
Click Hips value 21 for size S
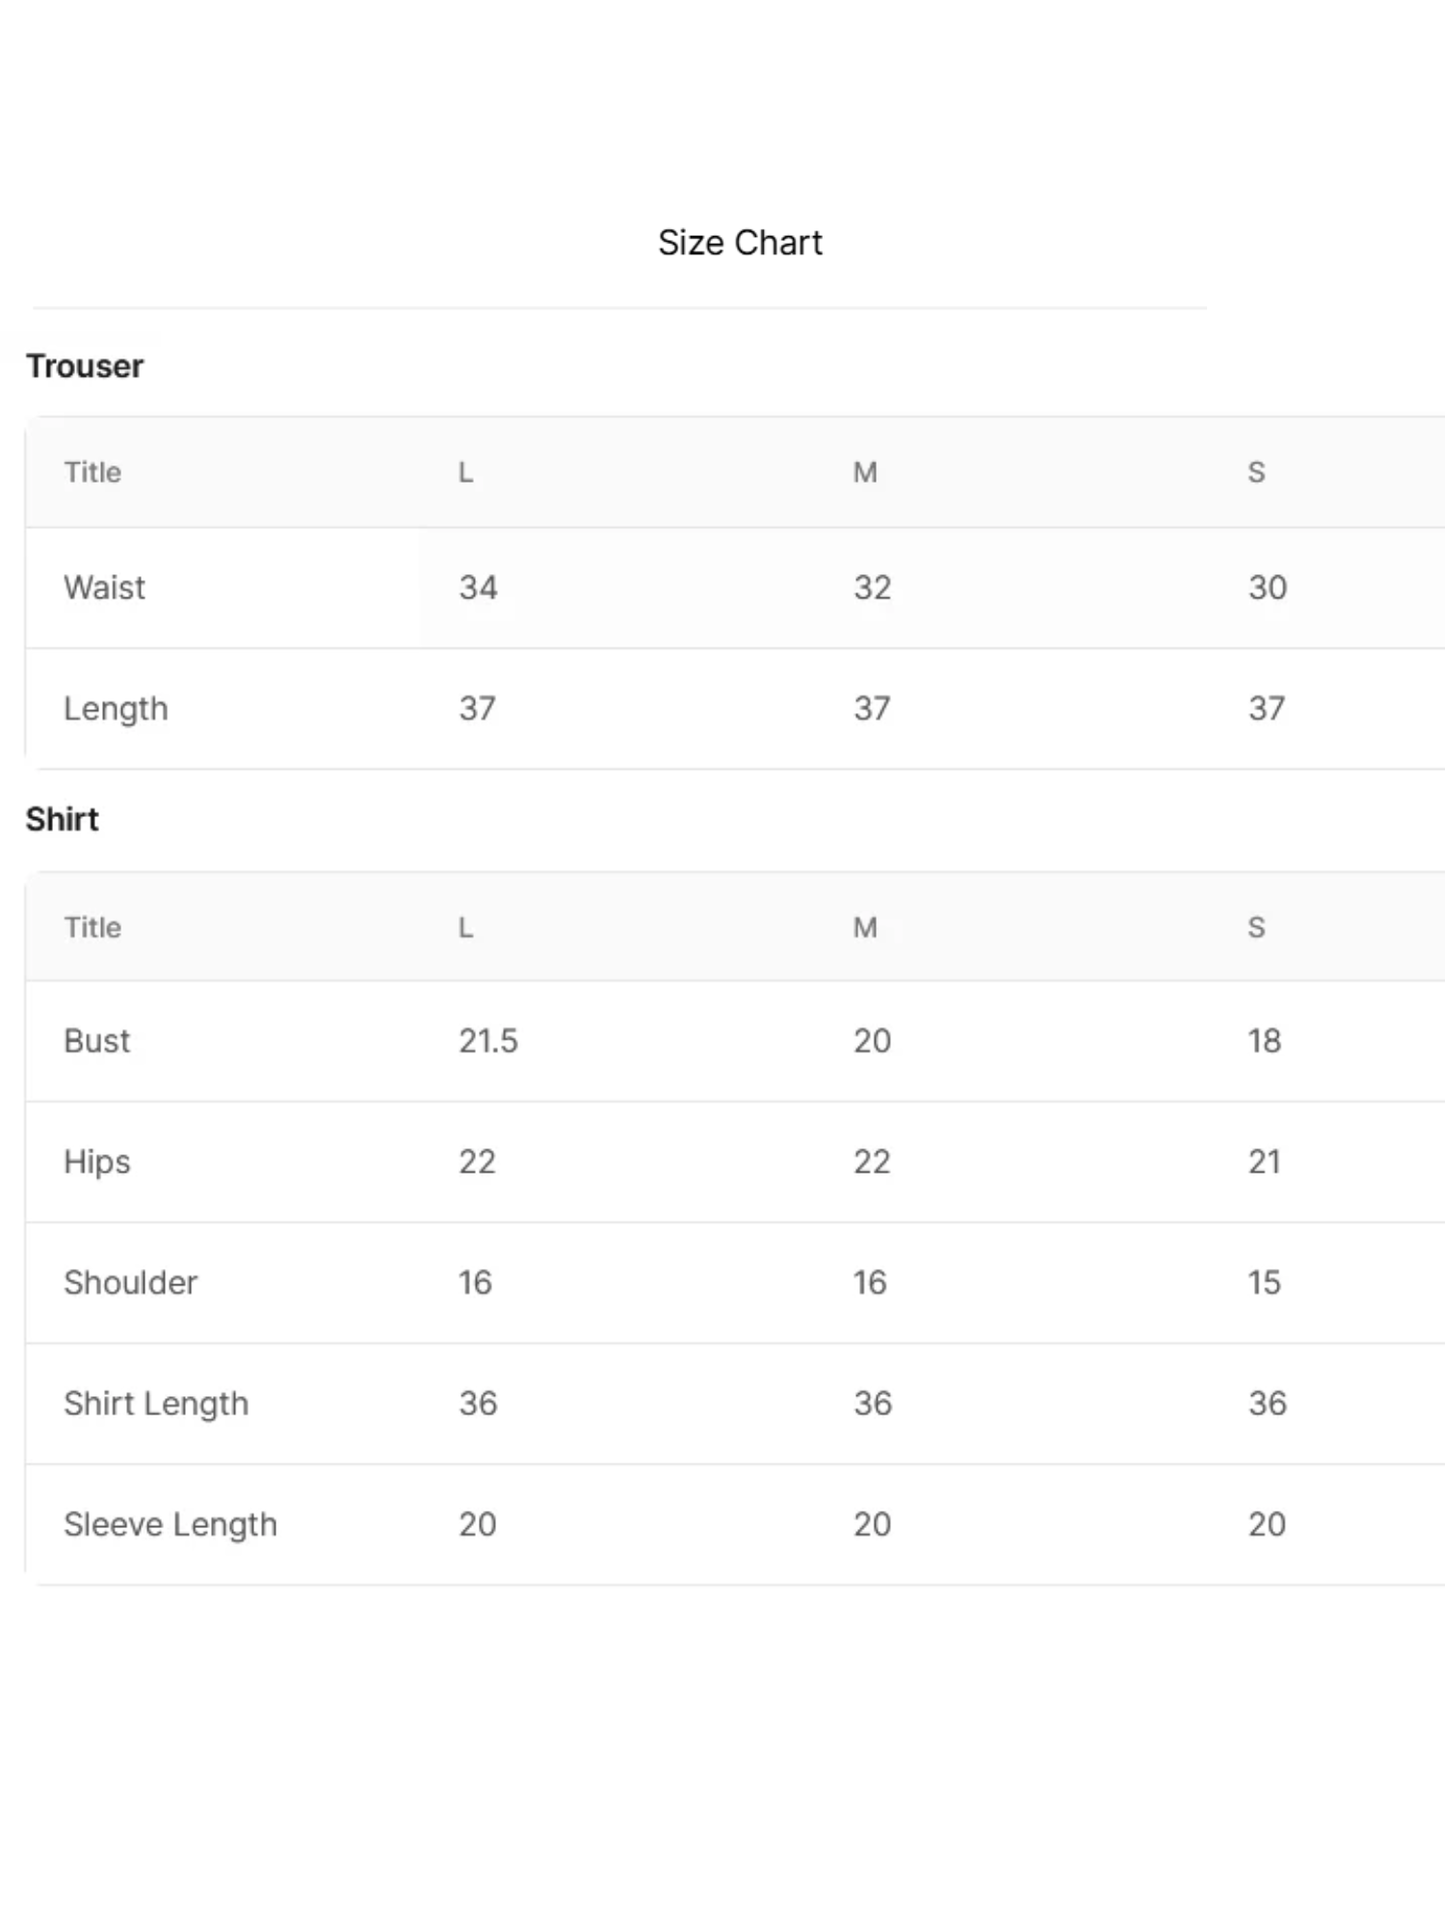pos(1264,1161)
